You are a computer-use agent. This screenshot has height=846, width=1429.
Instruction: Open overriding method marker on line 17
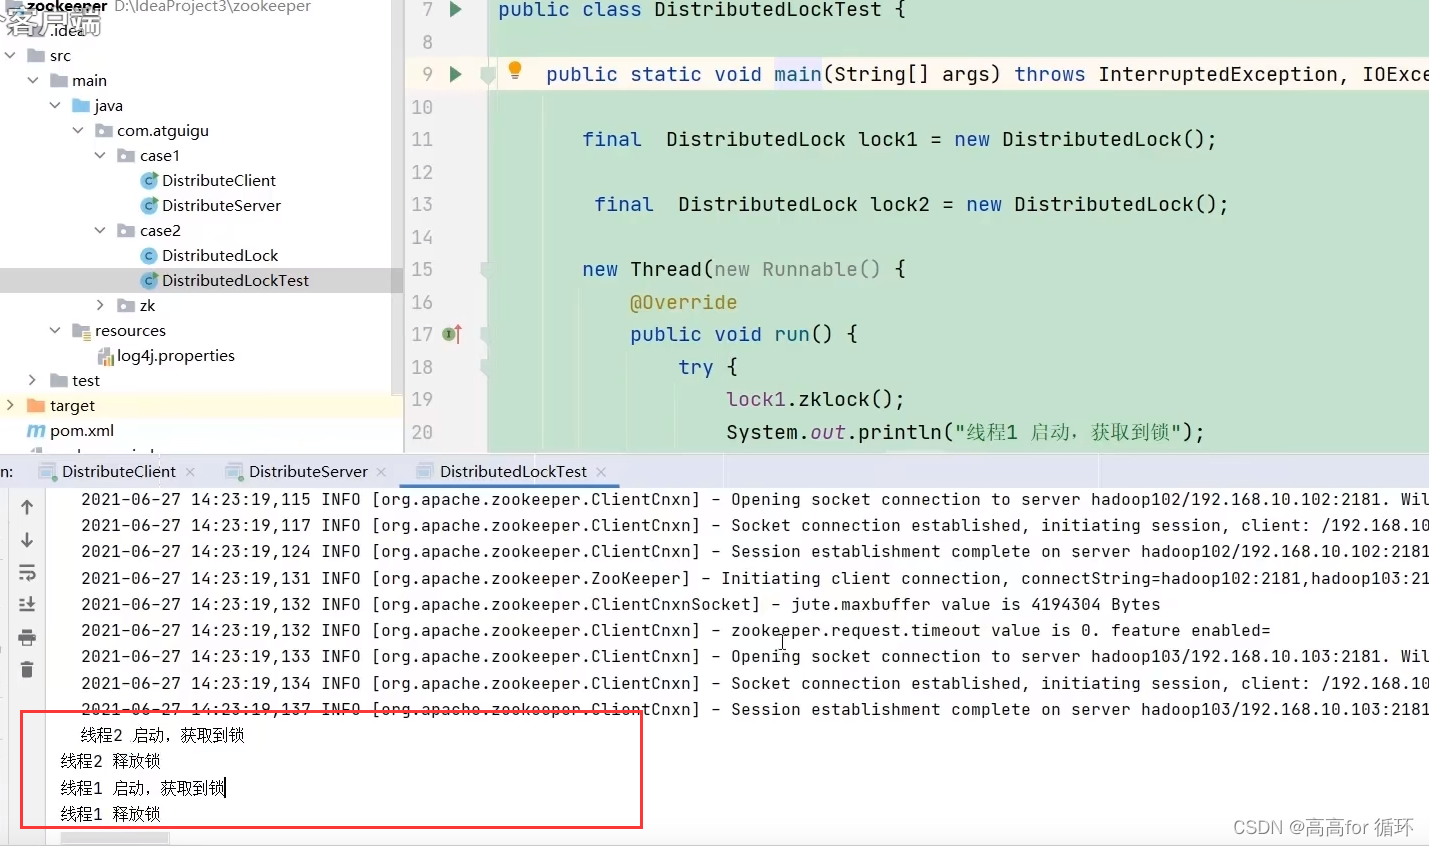(x=452, y=334)
